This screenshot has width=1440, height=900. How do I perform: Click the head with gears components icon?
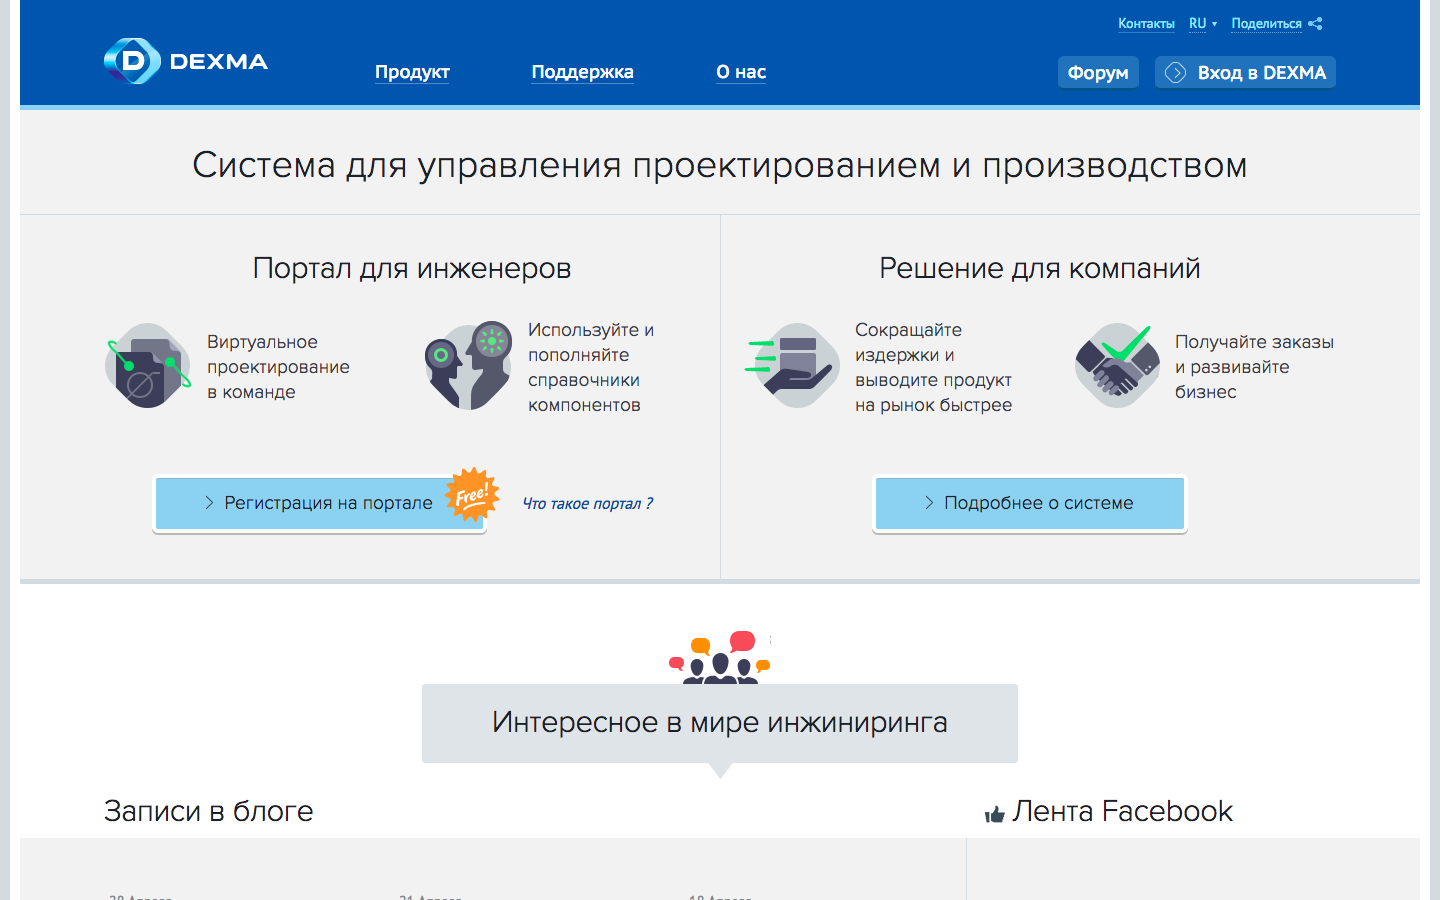point(468,365)
